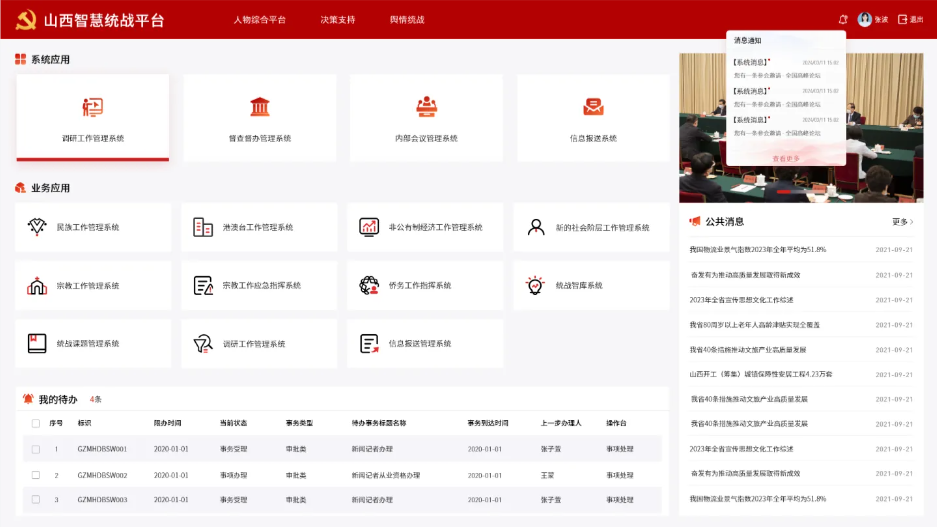Check the select-all checkbox in table header

pos(36,423)
